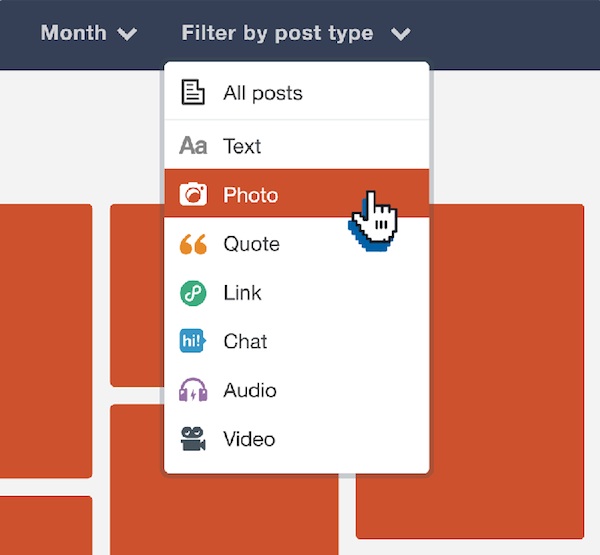Click the video camera icon

click(193, 439)
